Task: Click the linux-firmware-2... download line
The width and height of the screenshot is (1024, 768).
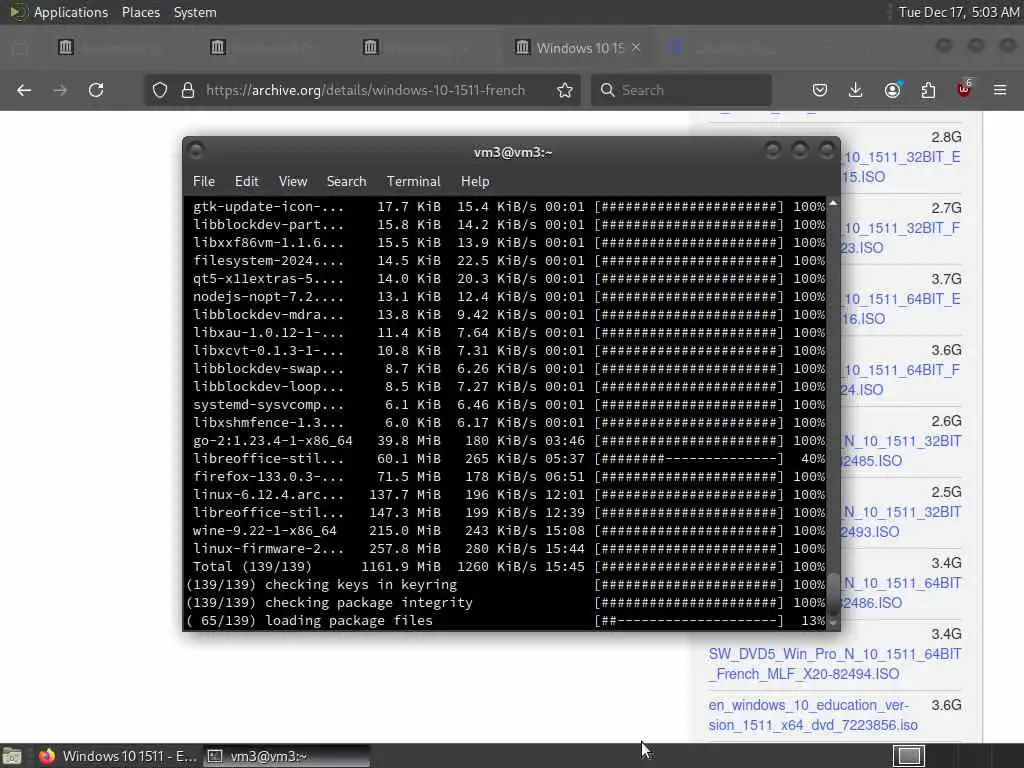Action: click(x=509, y=549)
